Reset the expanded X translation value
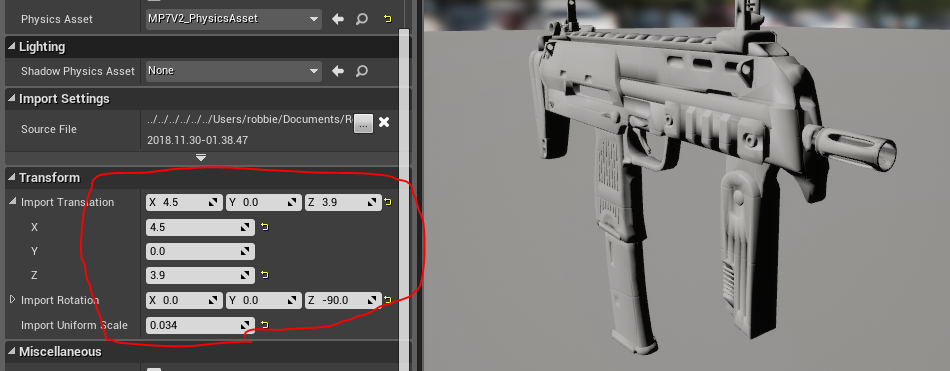Image resolution: width=950 pixels, height=371 pixels. coord(265,227)
